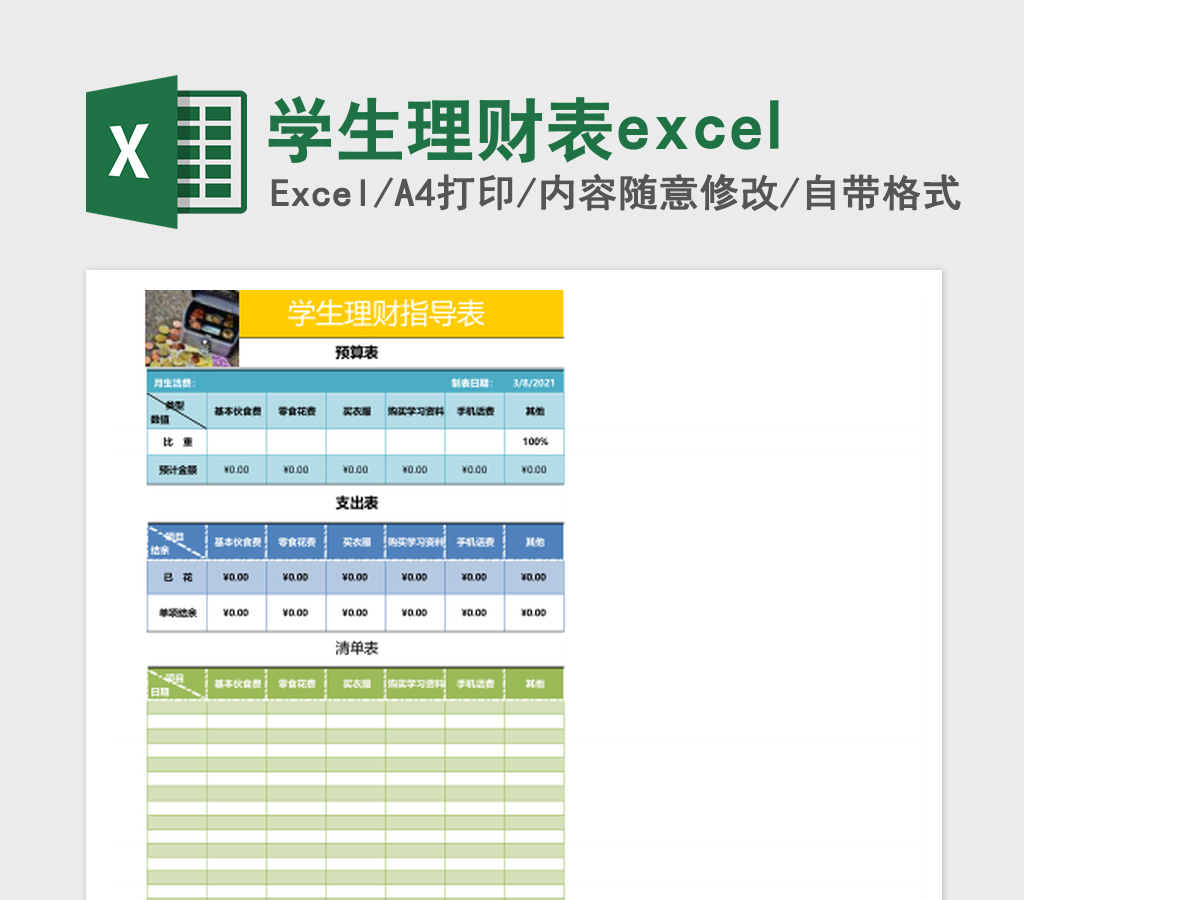
Task: Click the '100%' cell in 比重 row
Action: click(534, 442)
